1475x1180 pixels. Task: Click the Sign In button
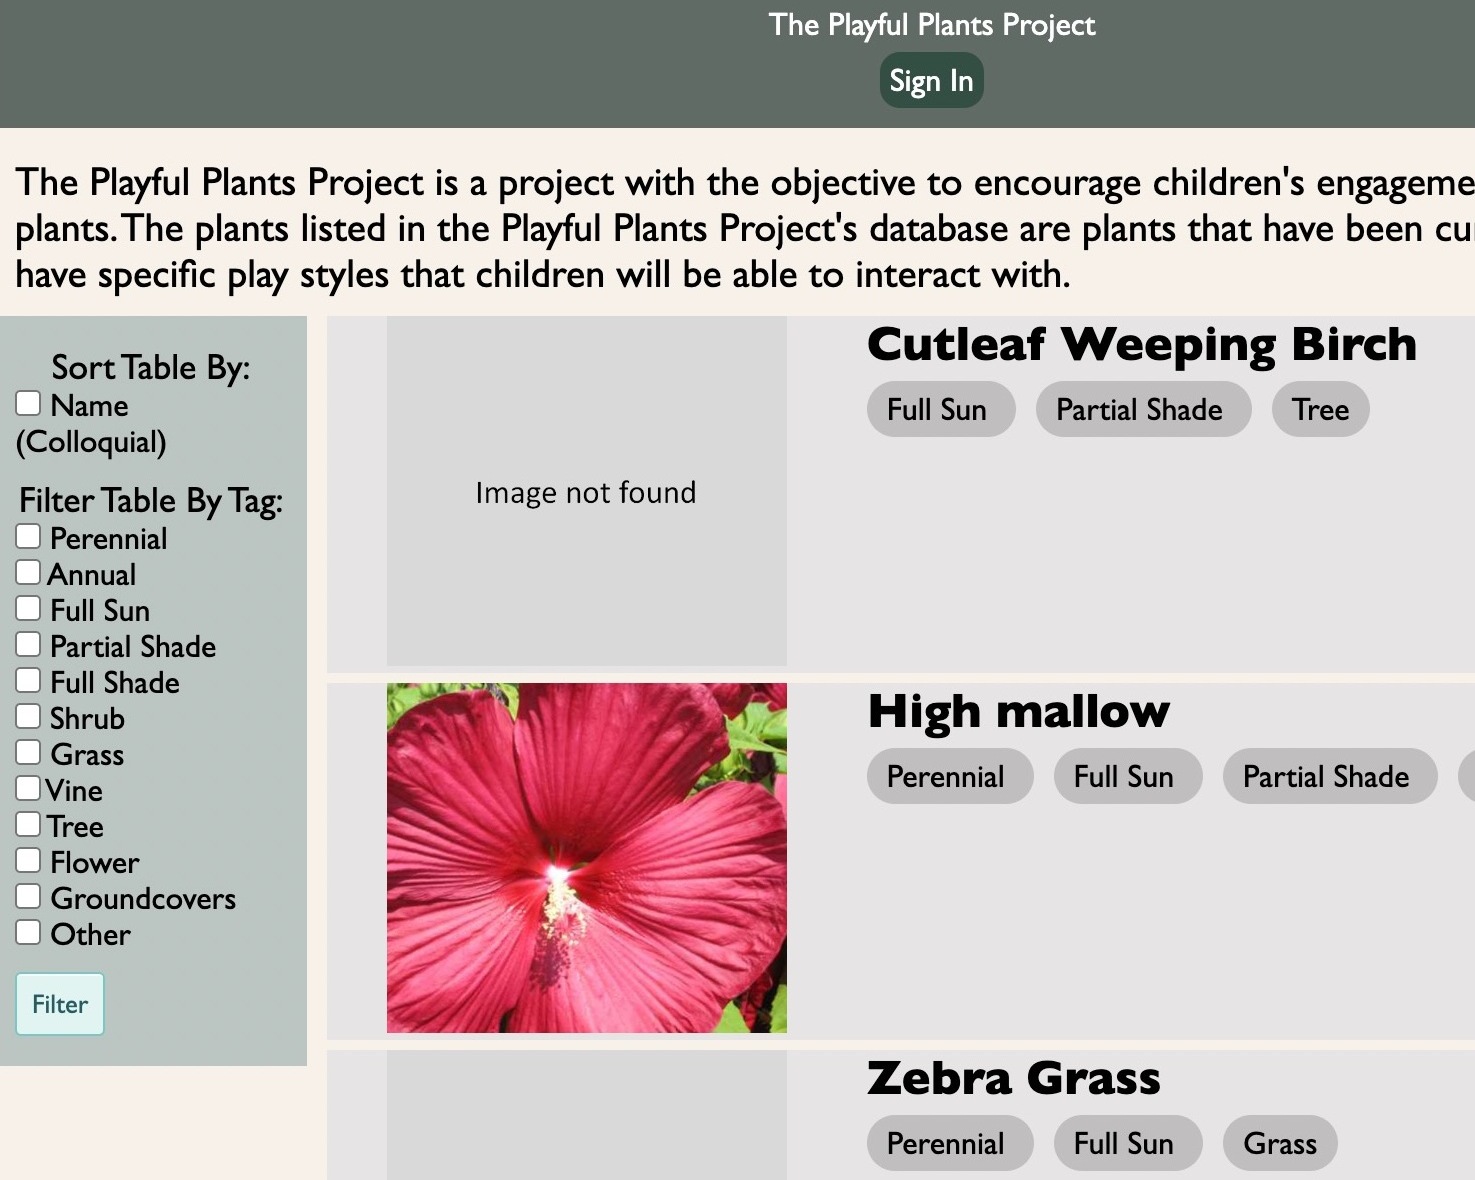(930, 79)
